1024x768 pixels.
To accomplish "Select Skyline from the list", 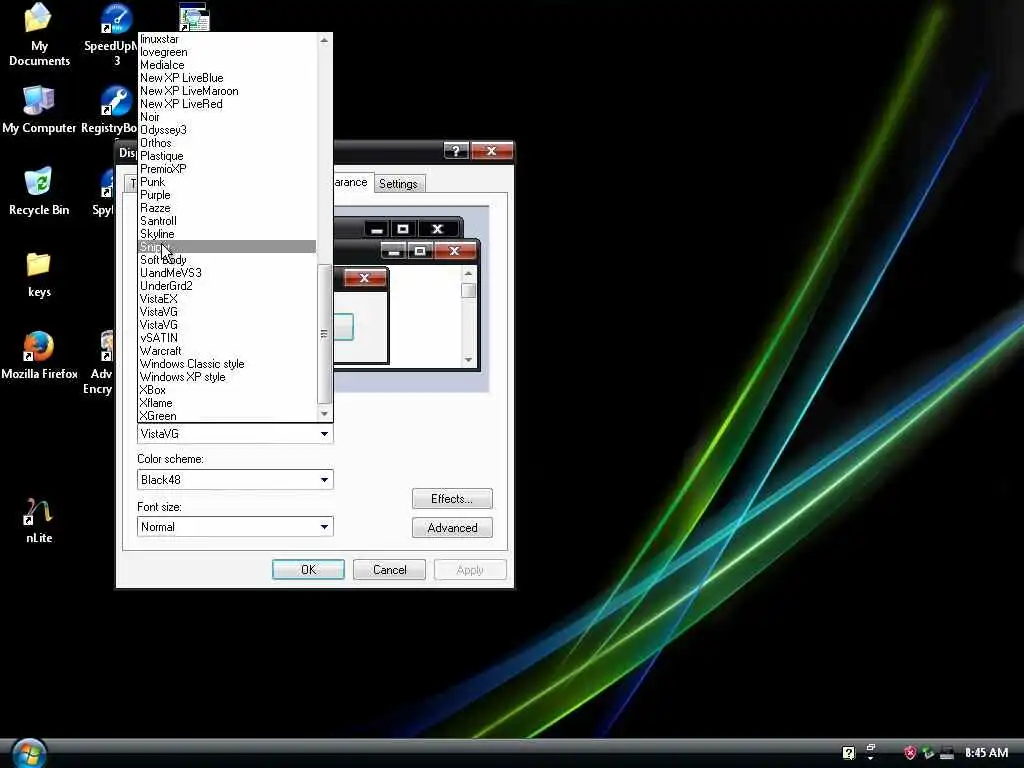I will 227,234.
